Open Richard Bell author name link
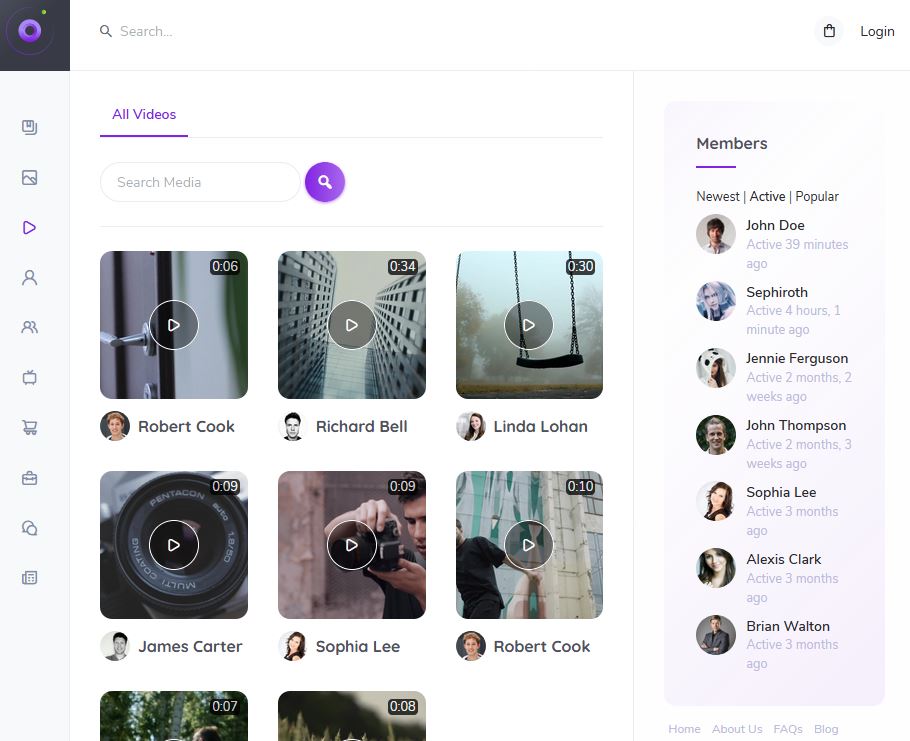This screenshot has width=910, height=741. (362, 426)
